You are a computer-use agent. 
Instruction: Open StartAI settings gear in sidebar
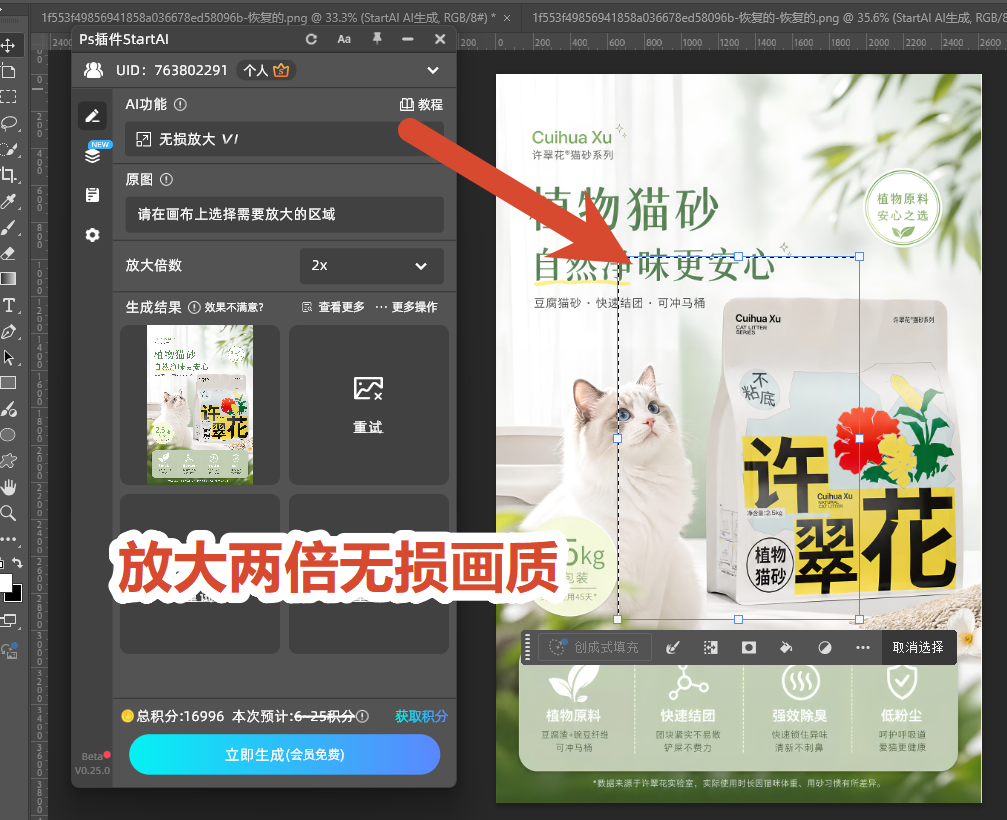[92, 235]
